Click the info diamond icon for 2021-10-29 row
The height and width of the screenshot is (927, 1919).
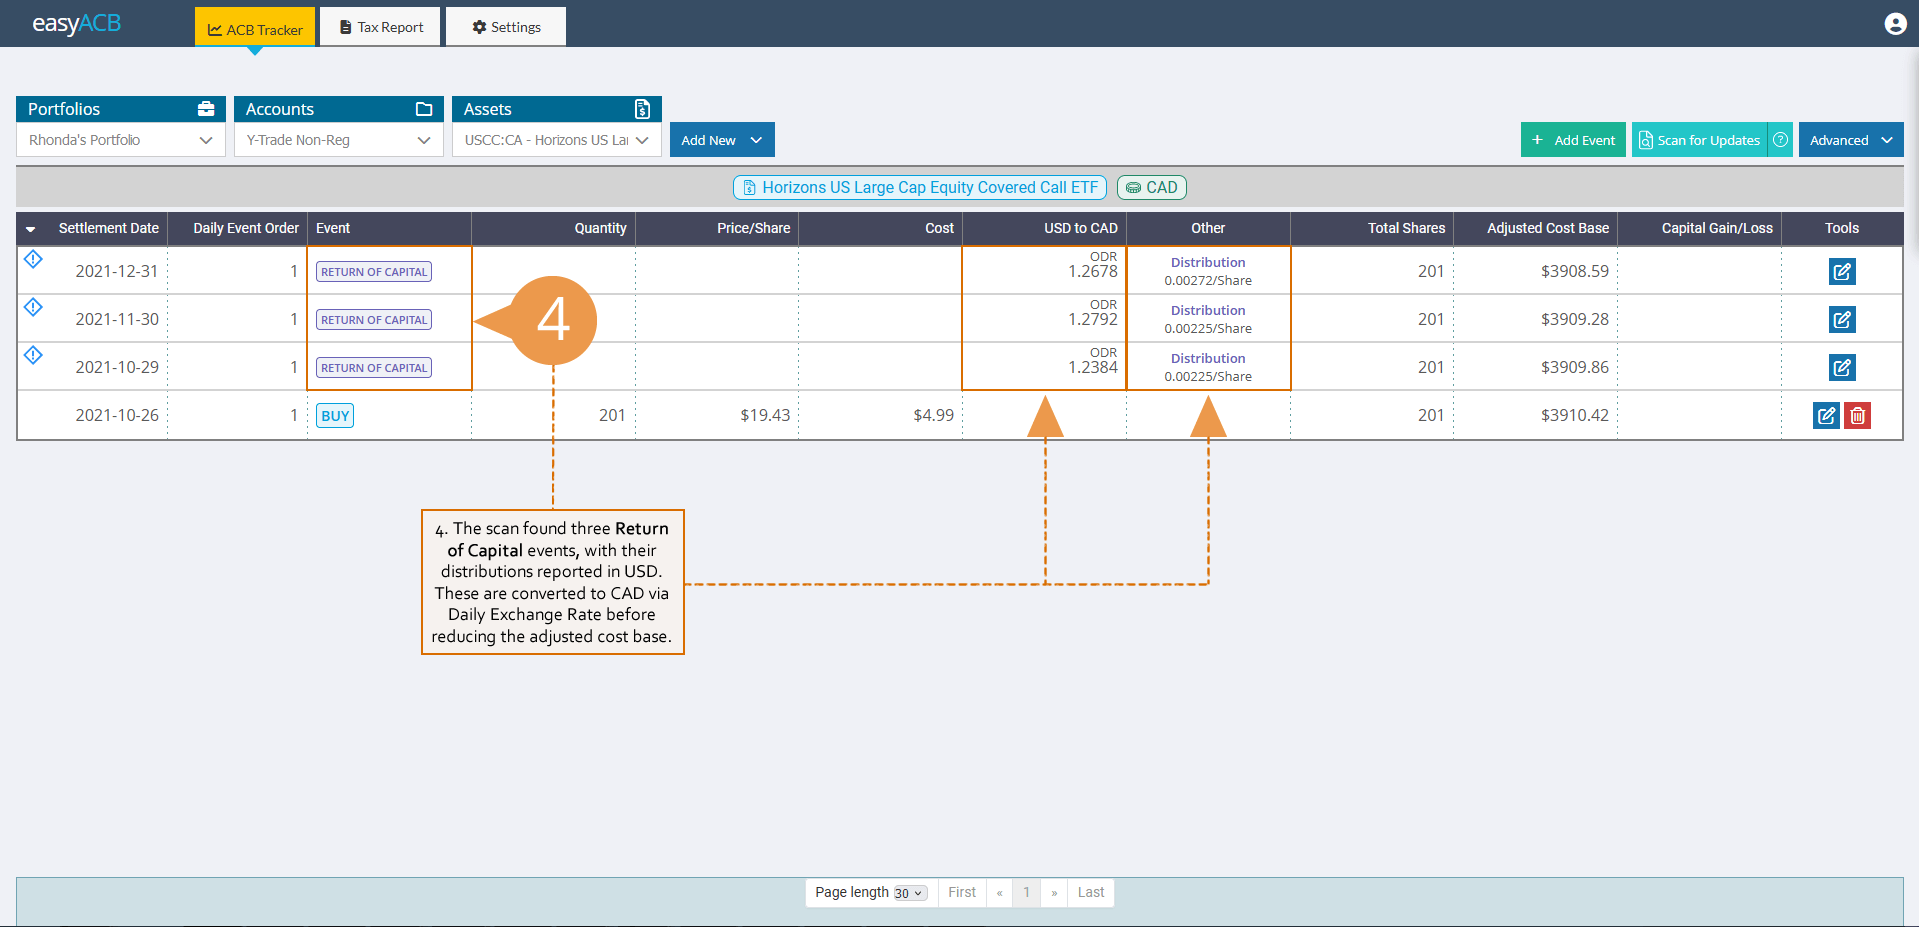point(33,355)
